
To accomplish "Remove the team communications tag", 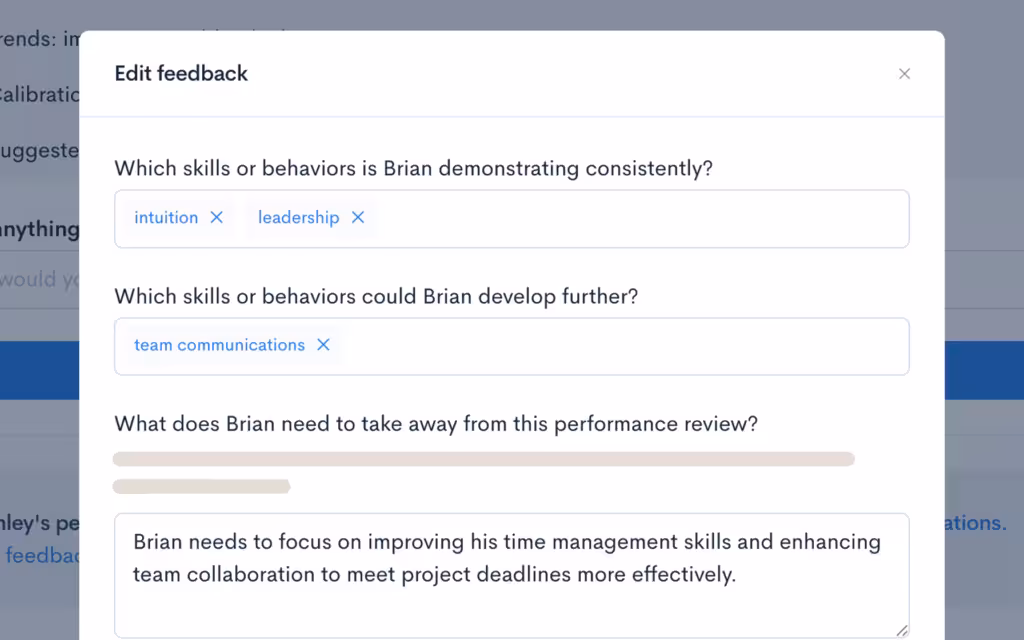I will [323, 345].
